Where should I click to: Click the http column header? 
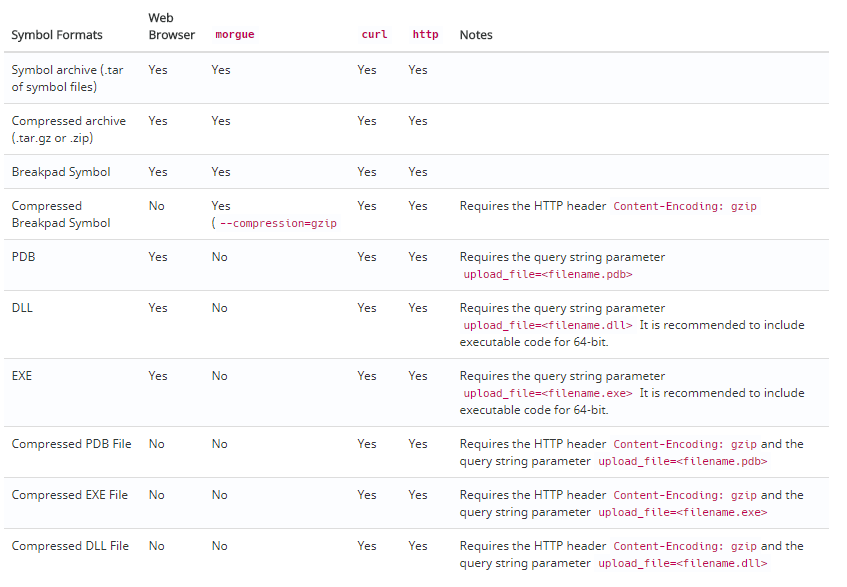click(x=425, y=35)
